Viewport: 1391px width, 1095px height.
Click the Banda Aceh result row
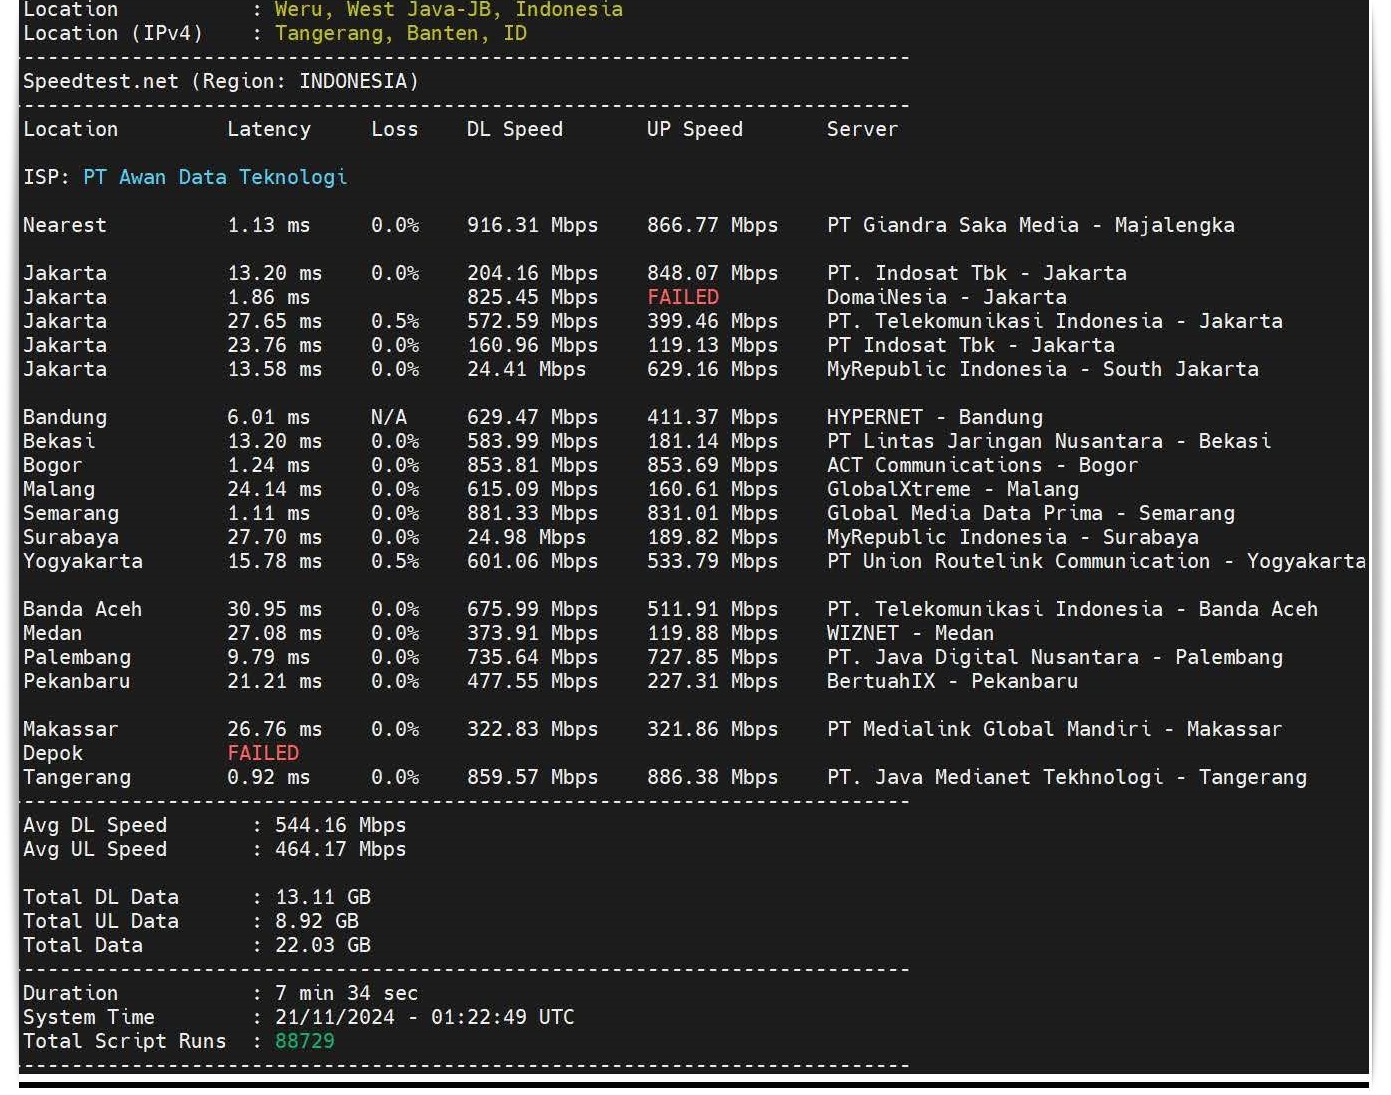(400, 609)
